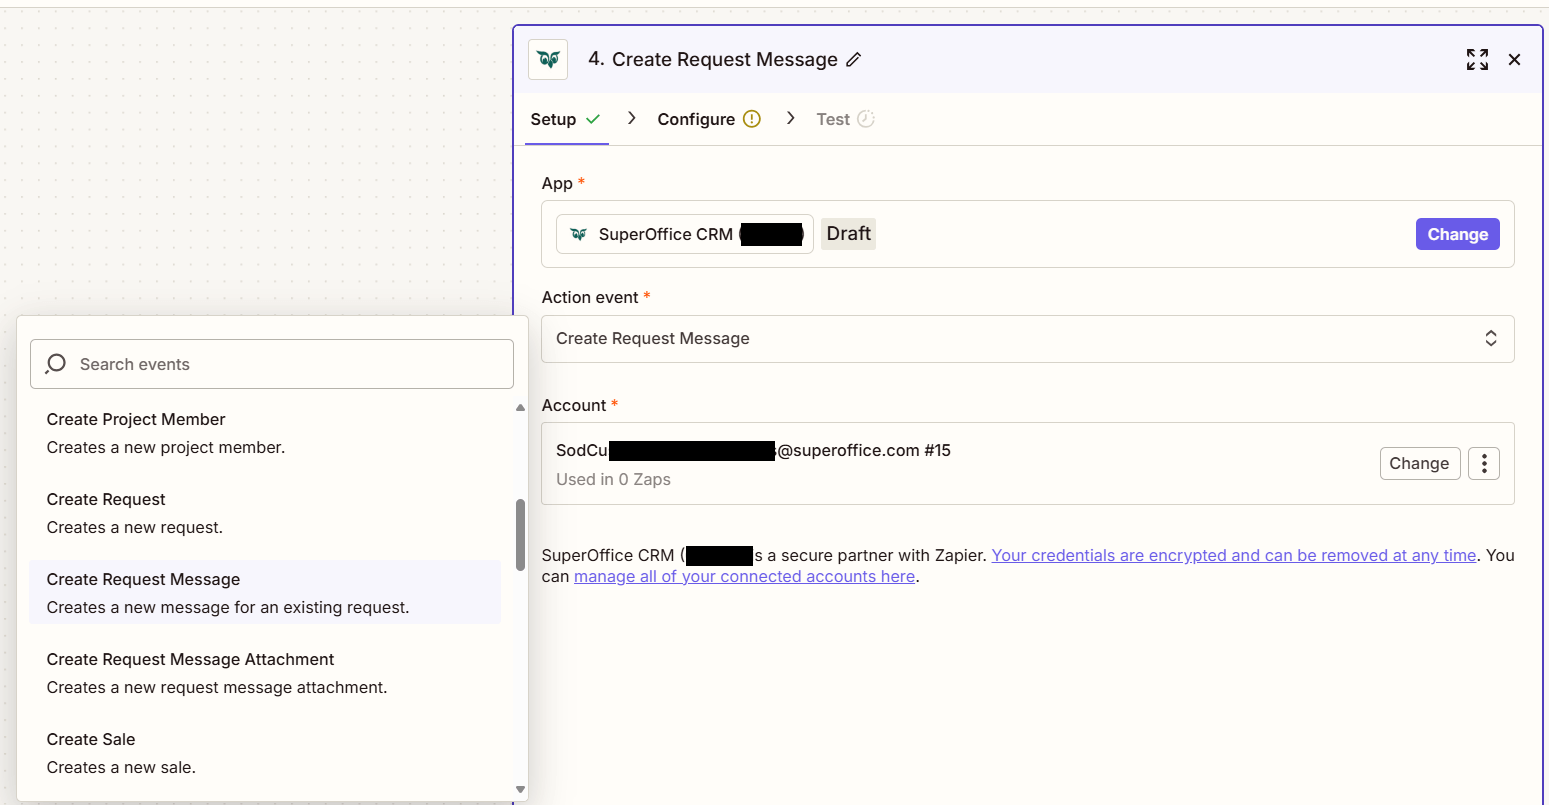Select Create Request Message event
The image size is (1549, 805).
[x=265, y=593]
